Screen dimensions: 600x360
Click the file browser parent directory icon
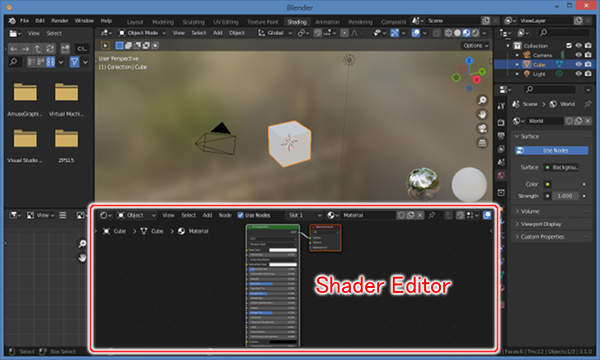38,49
